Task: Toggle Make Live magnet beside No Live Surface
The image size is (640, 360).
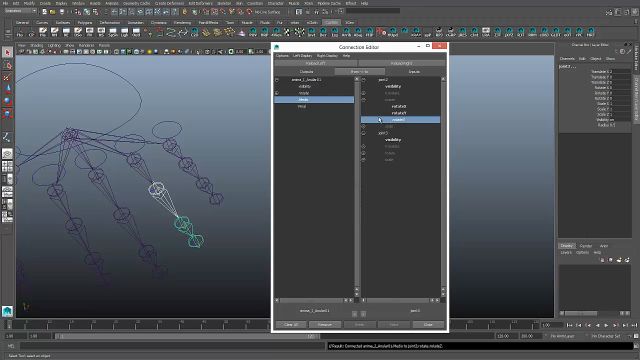Action: [x=249, y=12]
